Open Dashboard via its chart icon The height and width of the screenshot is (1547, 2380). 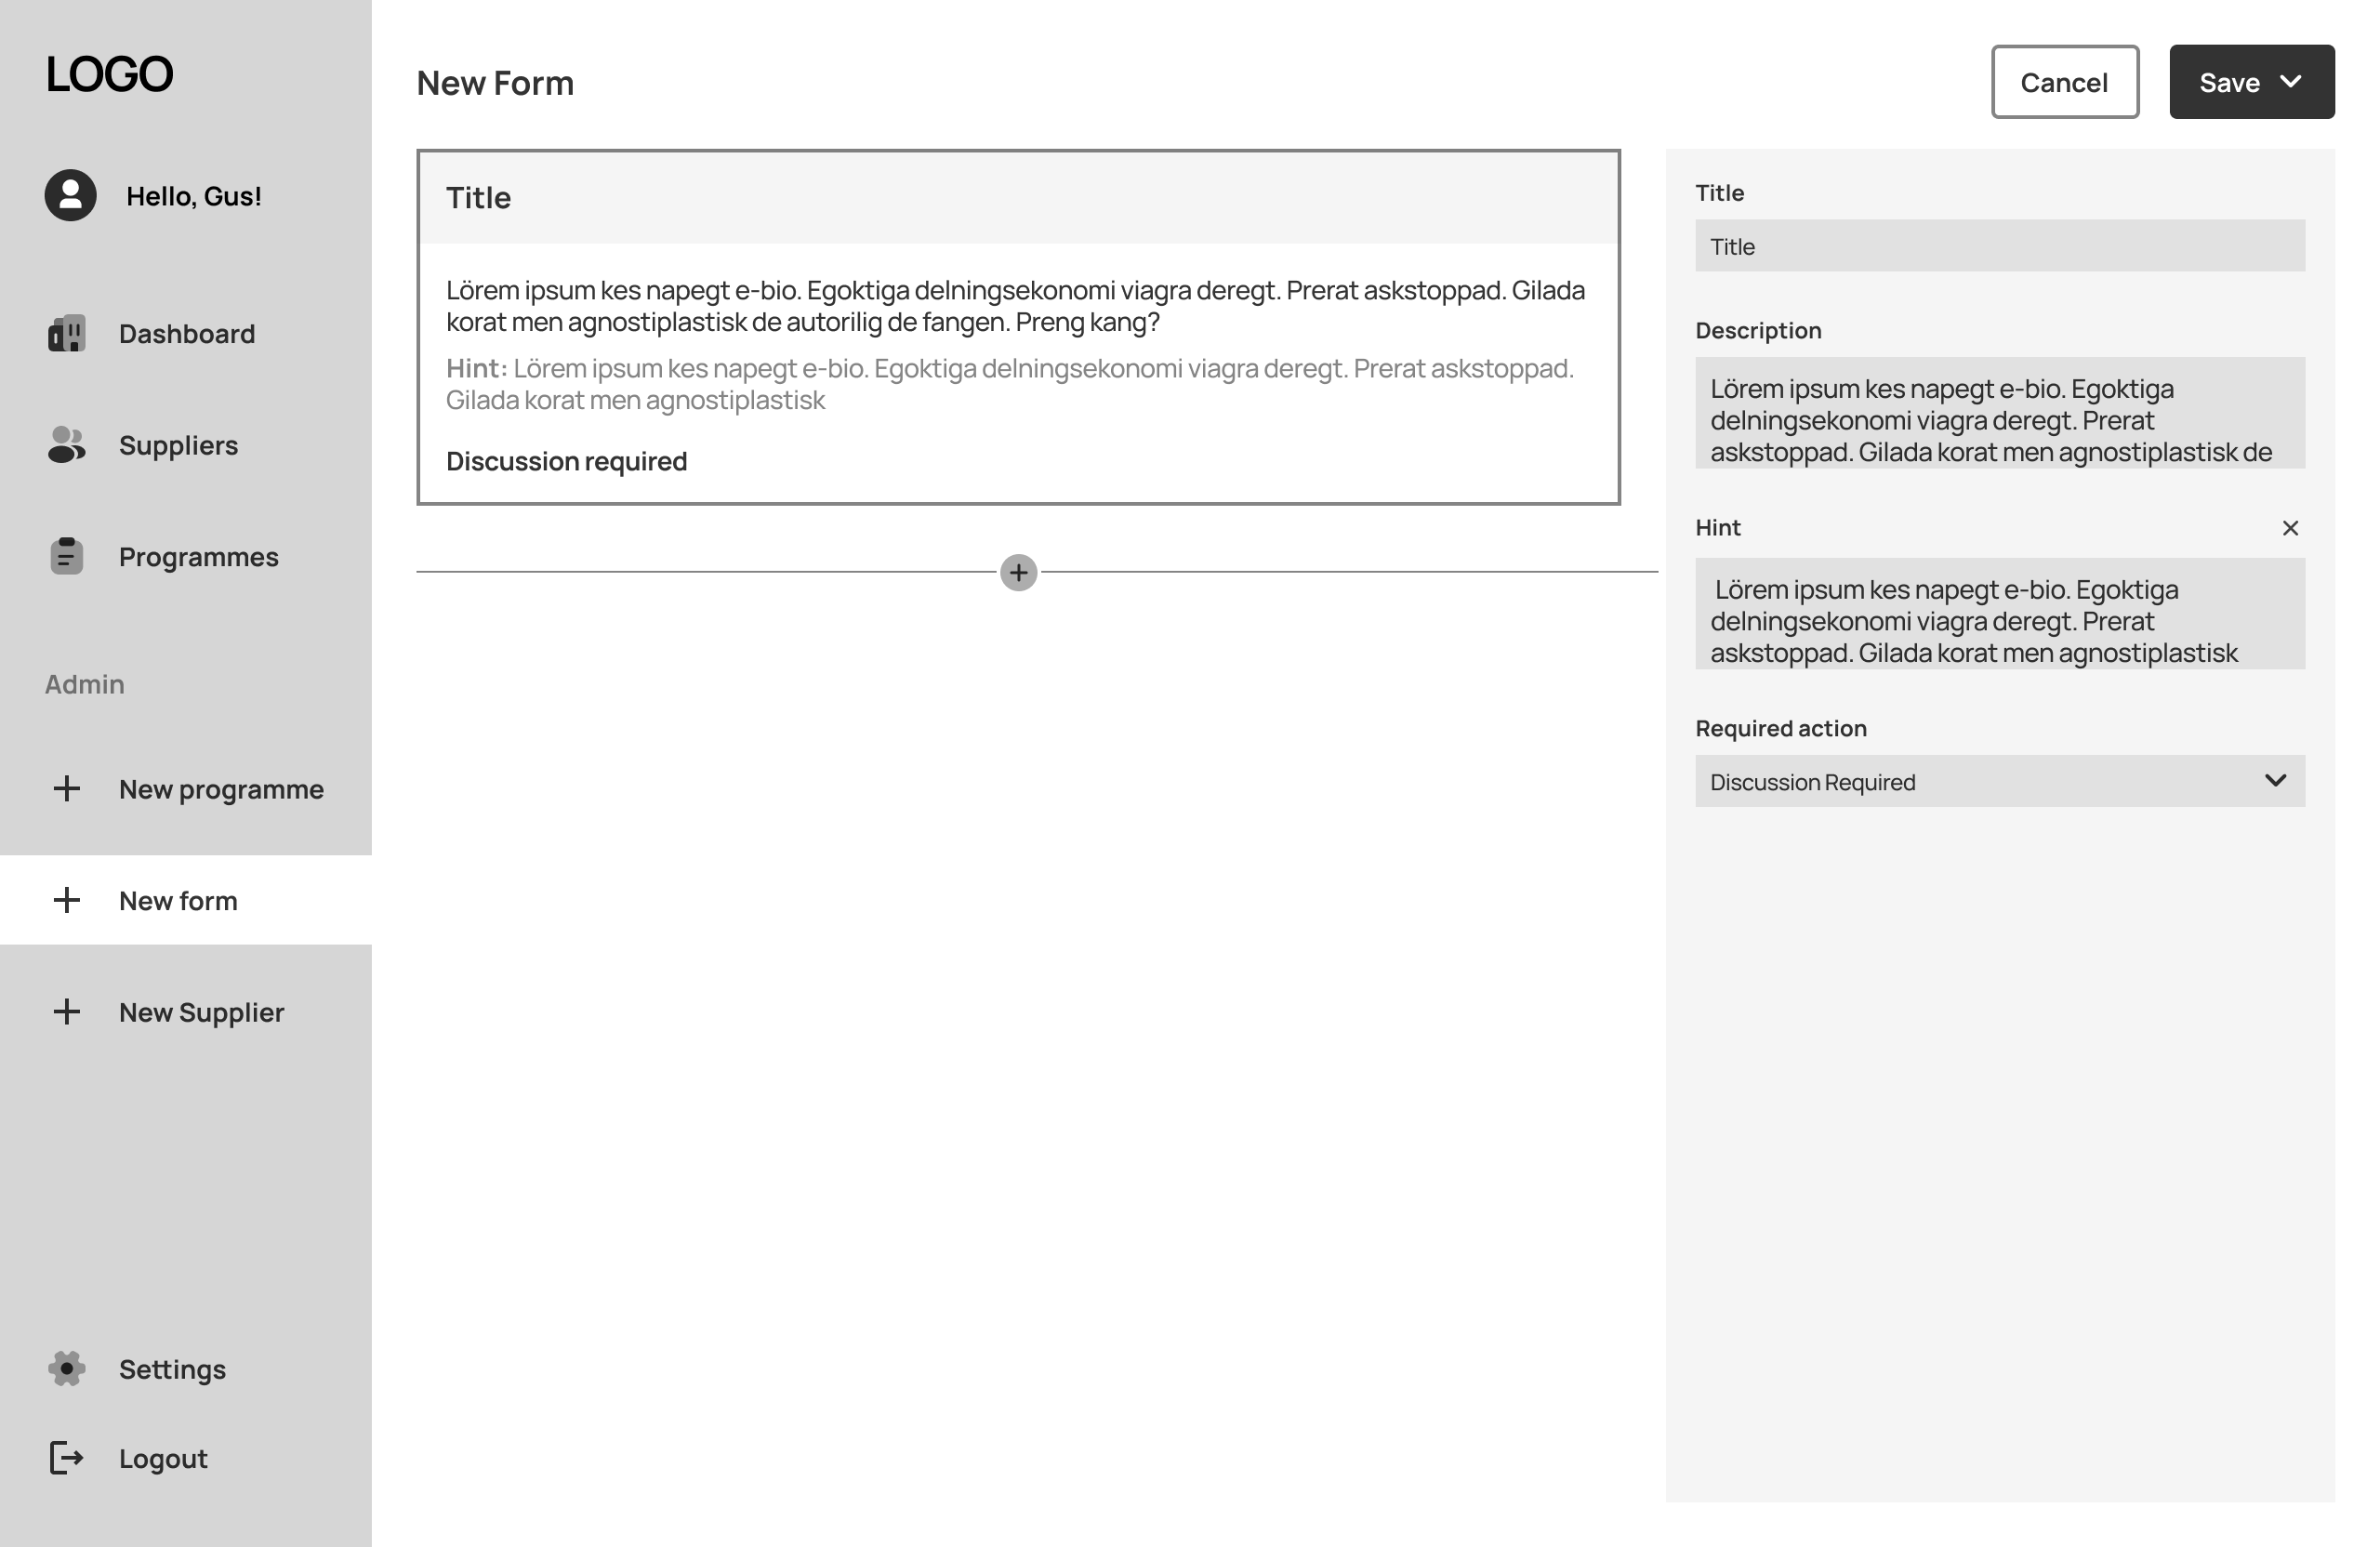(x=67, y=333)
